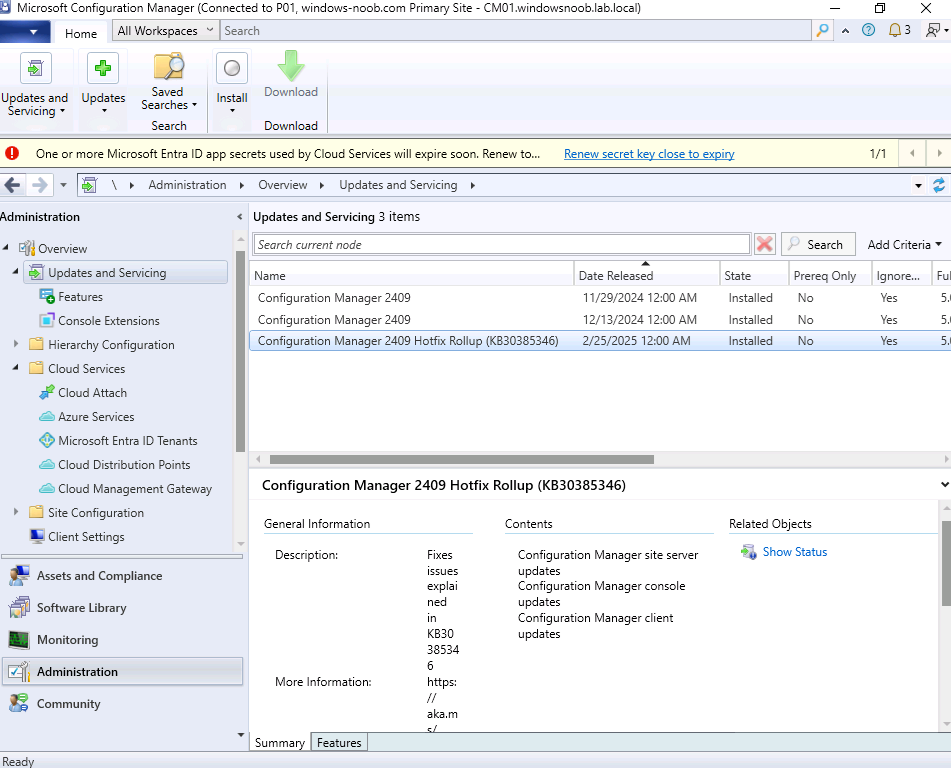This screenshot has height=768, width=951.
Task: Select the 12/13/2024 Configuration Manager 2409 row
Action: pos(600,320)
